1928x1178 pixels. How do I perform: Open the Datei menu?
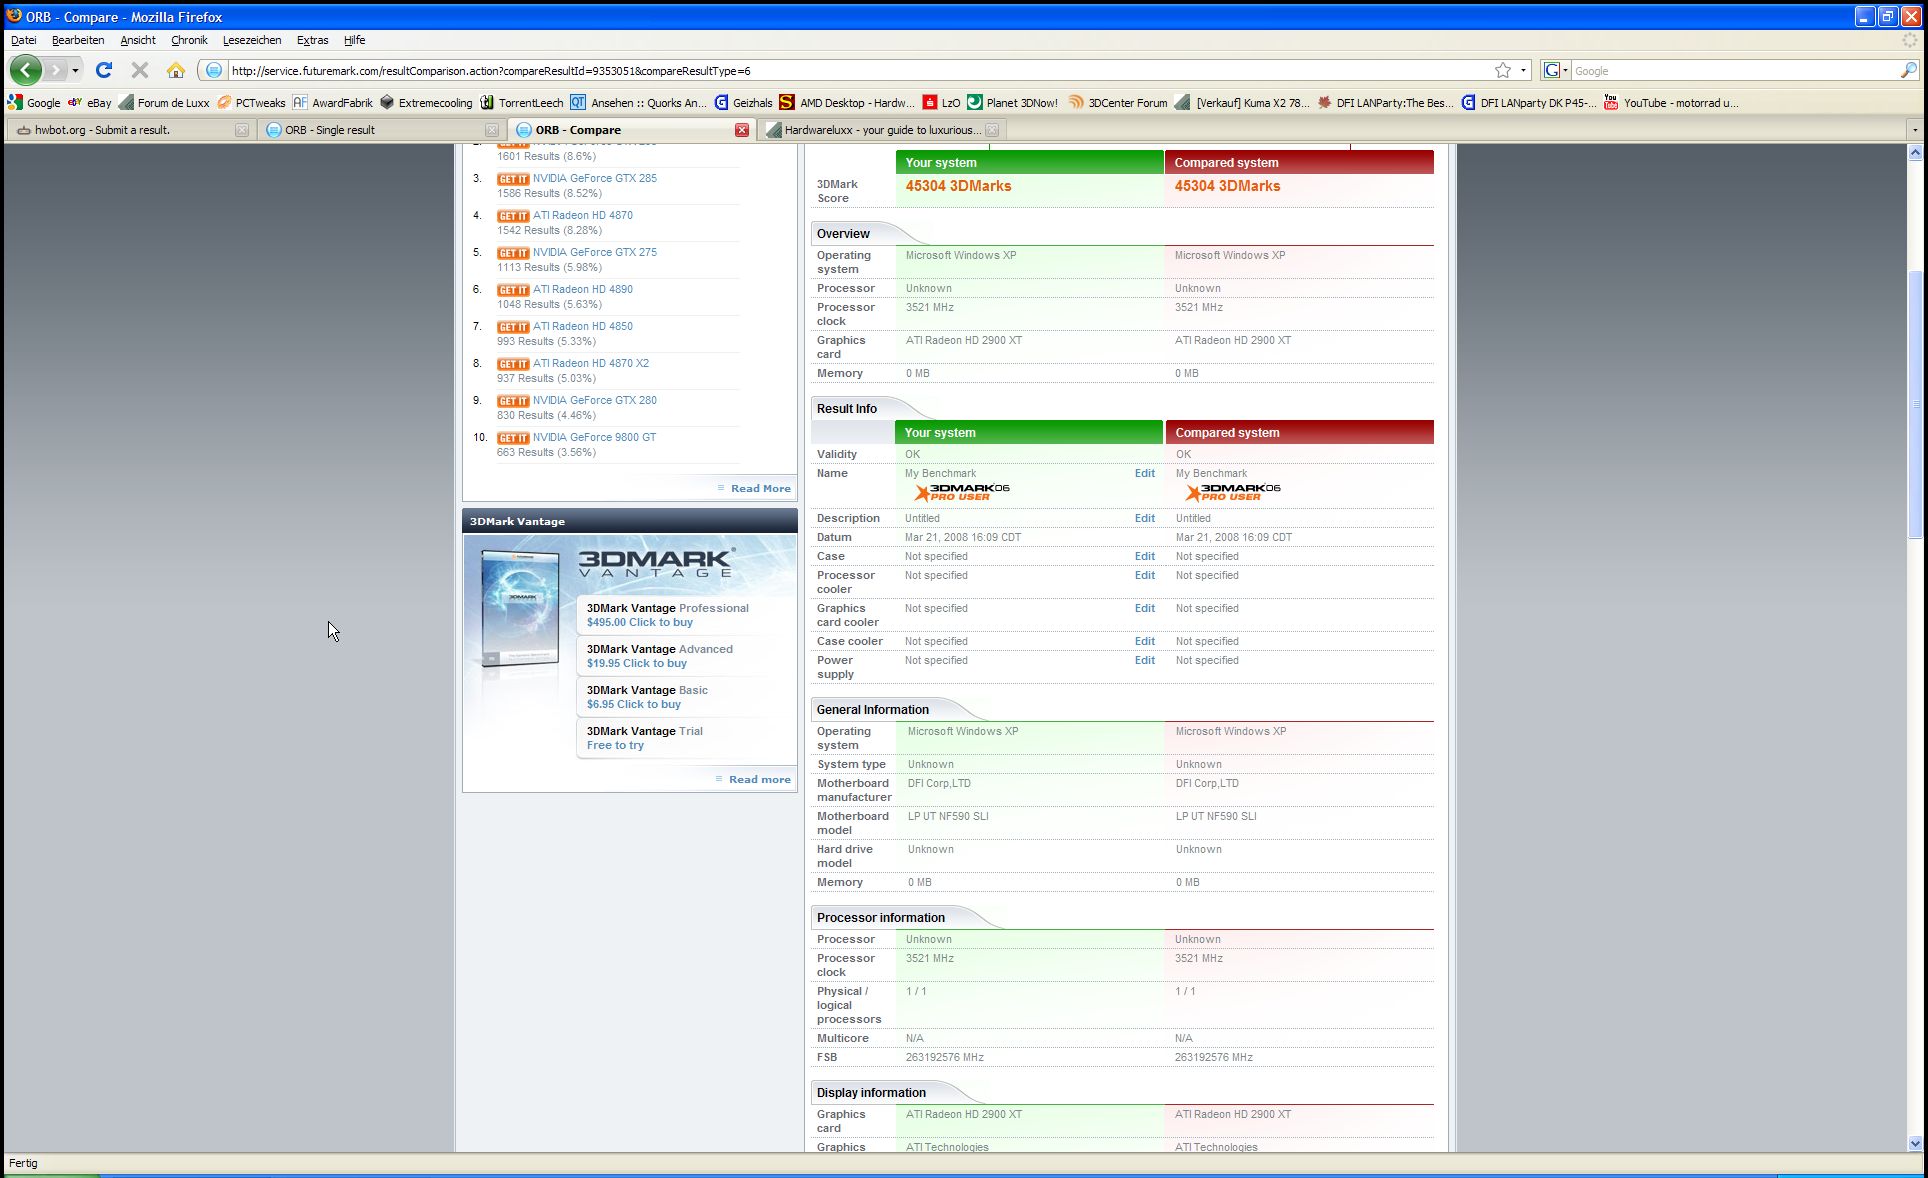pyautogui.click(x=23, y=40)
